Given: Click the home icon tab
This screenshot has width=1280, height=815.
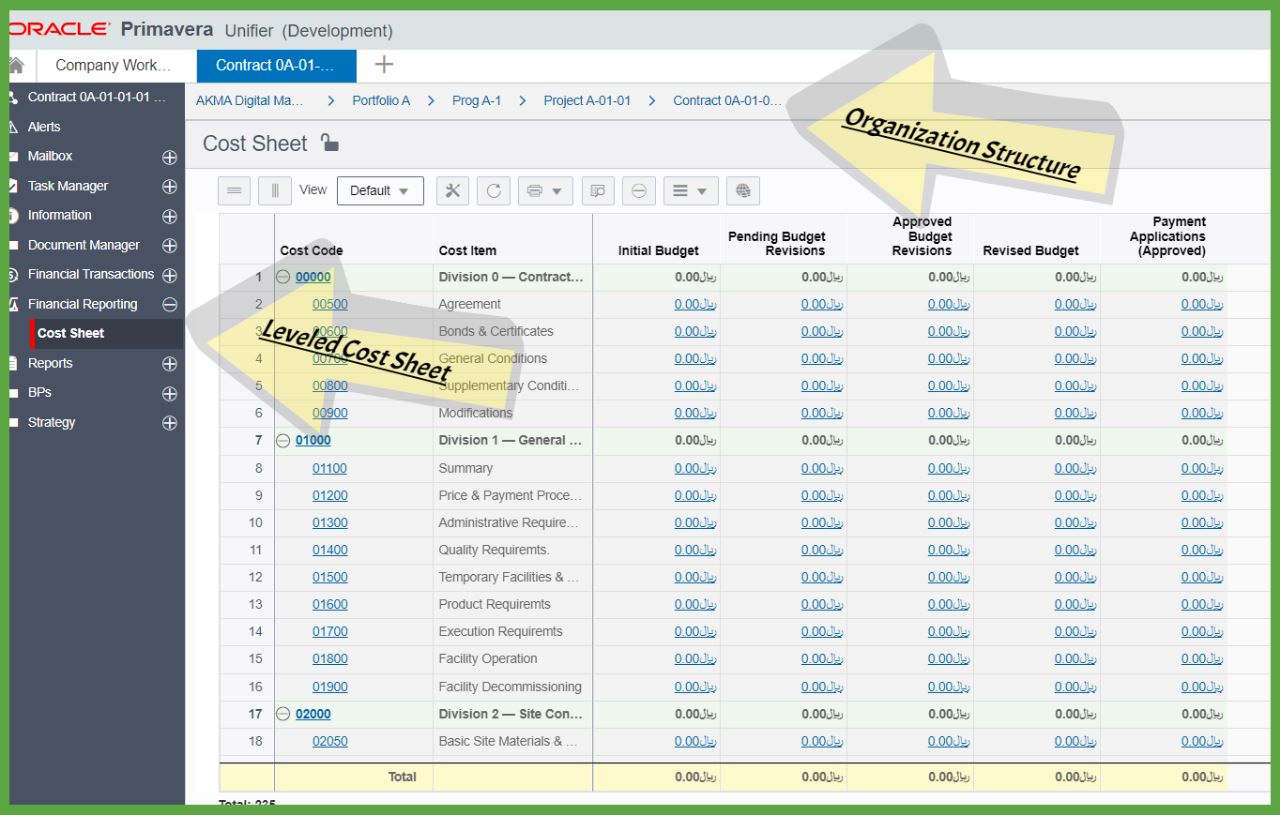Looking at the screenshot, I should [16, 65].
